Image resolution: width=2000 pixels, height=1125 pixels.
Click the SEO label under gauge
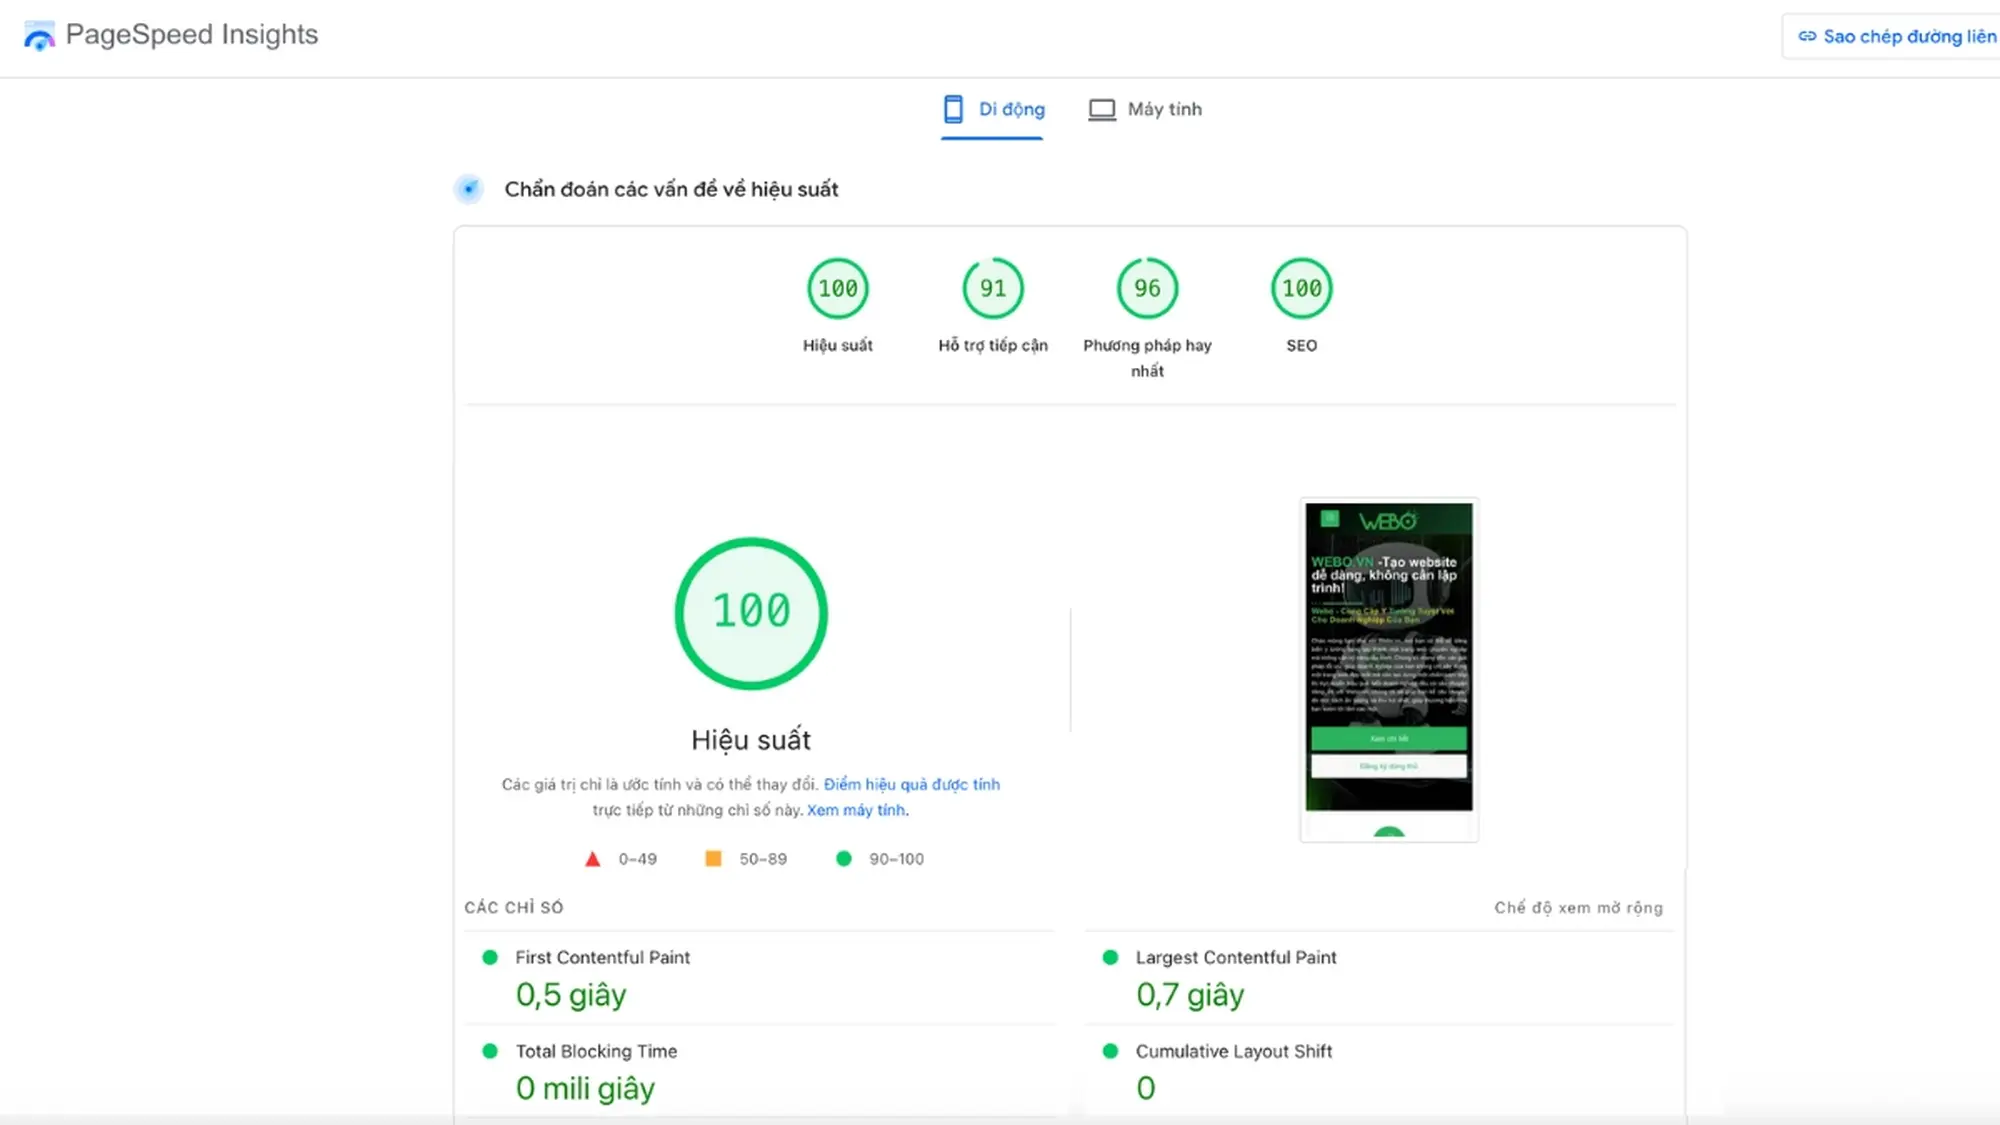click(x=1302, y=345)
